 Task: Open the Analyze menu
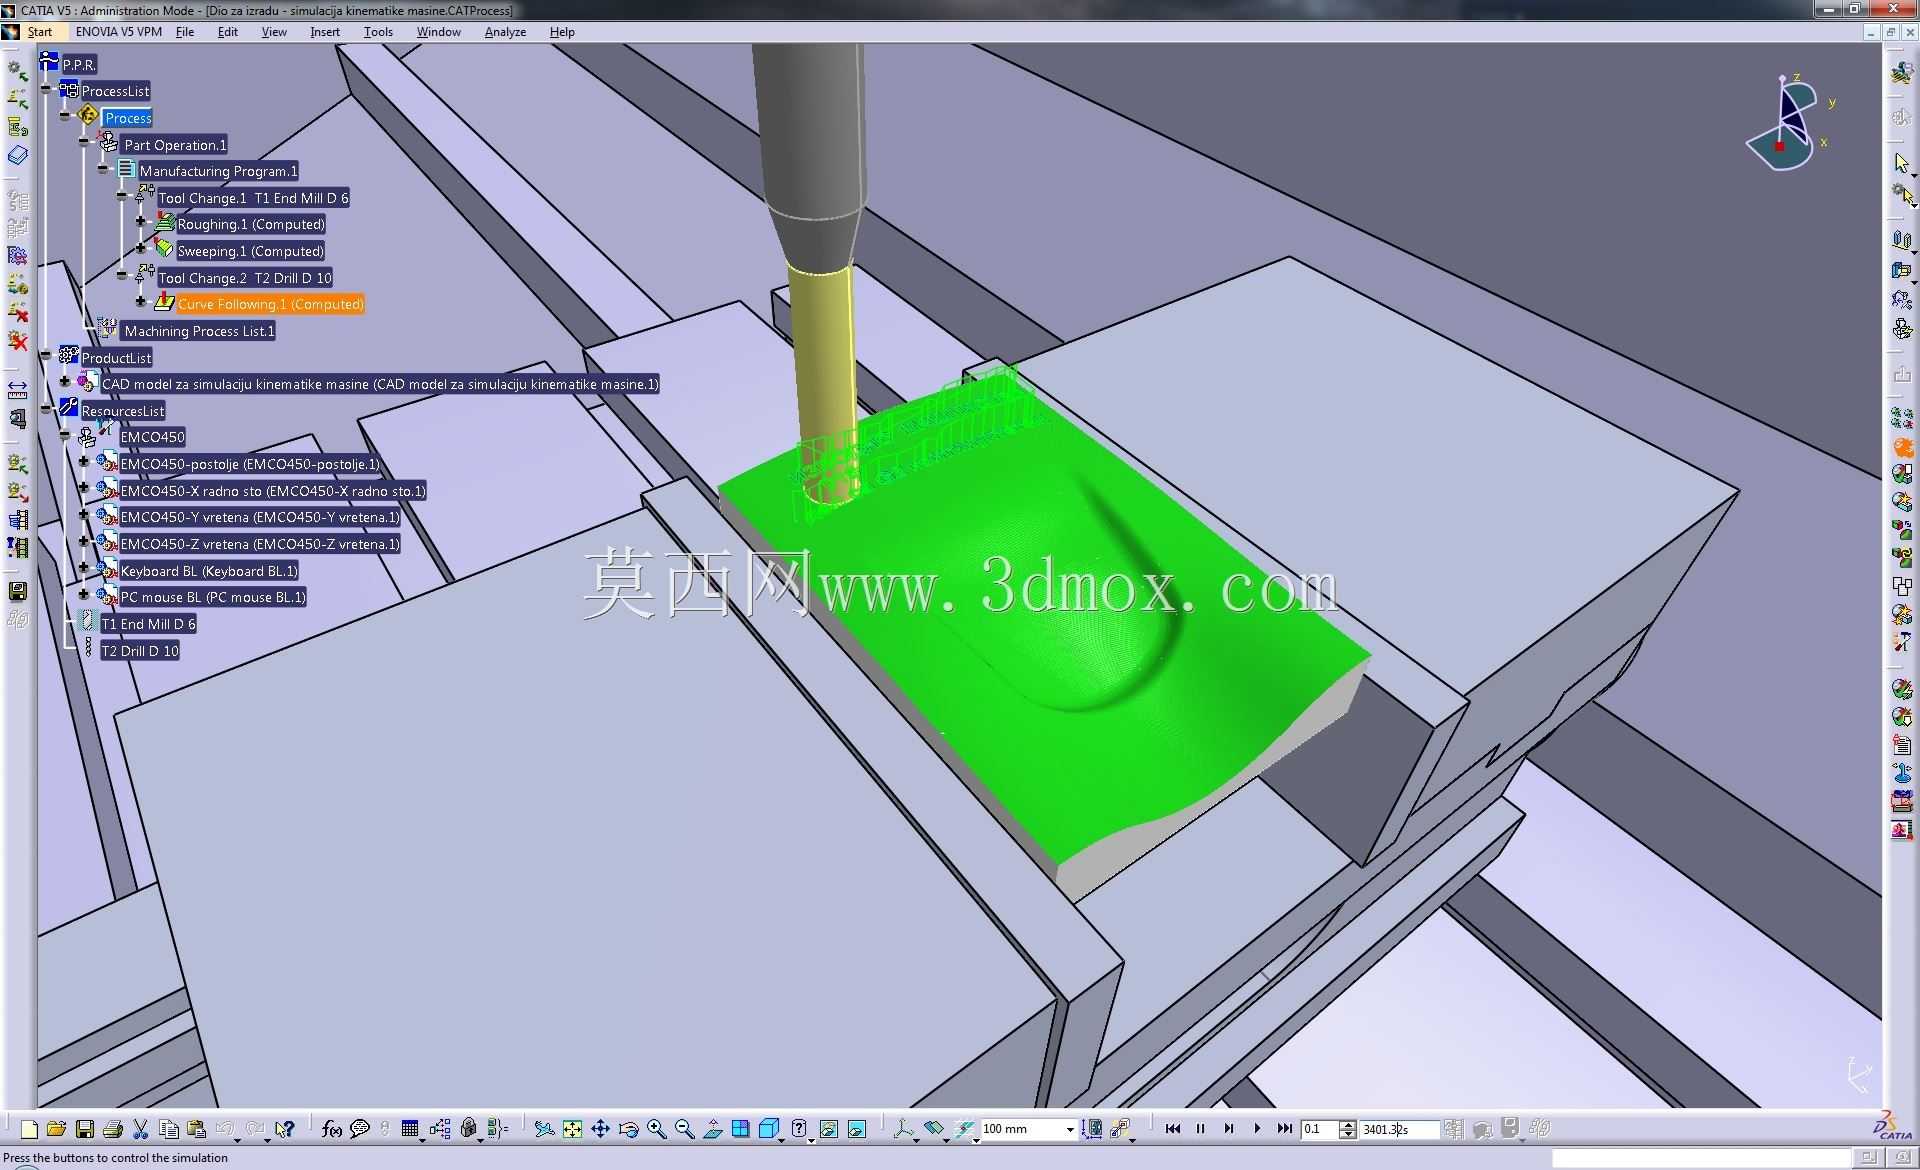(505, 32)
